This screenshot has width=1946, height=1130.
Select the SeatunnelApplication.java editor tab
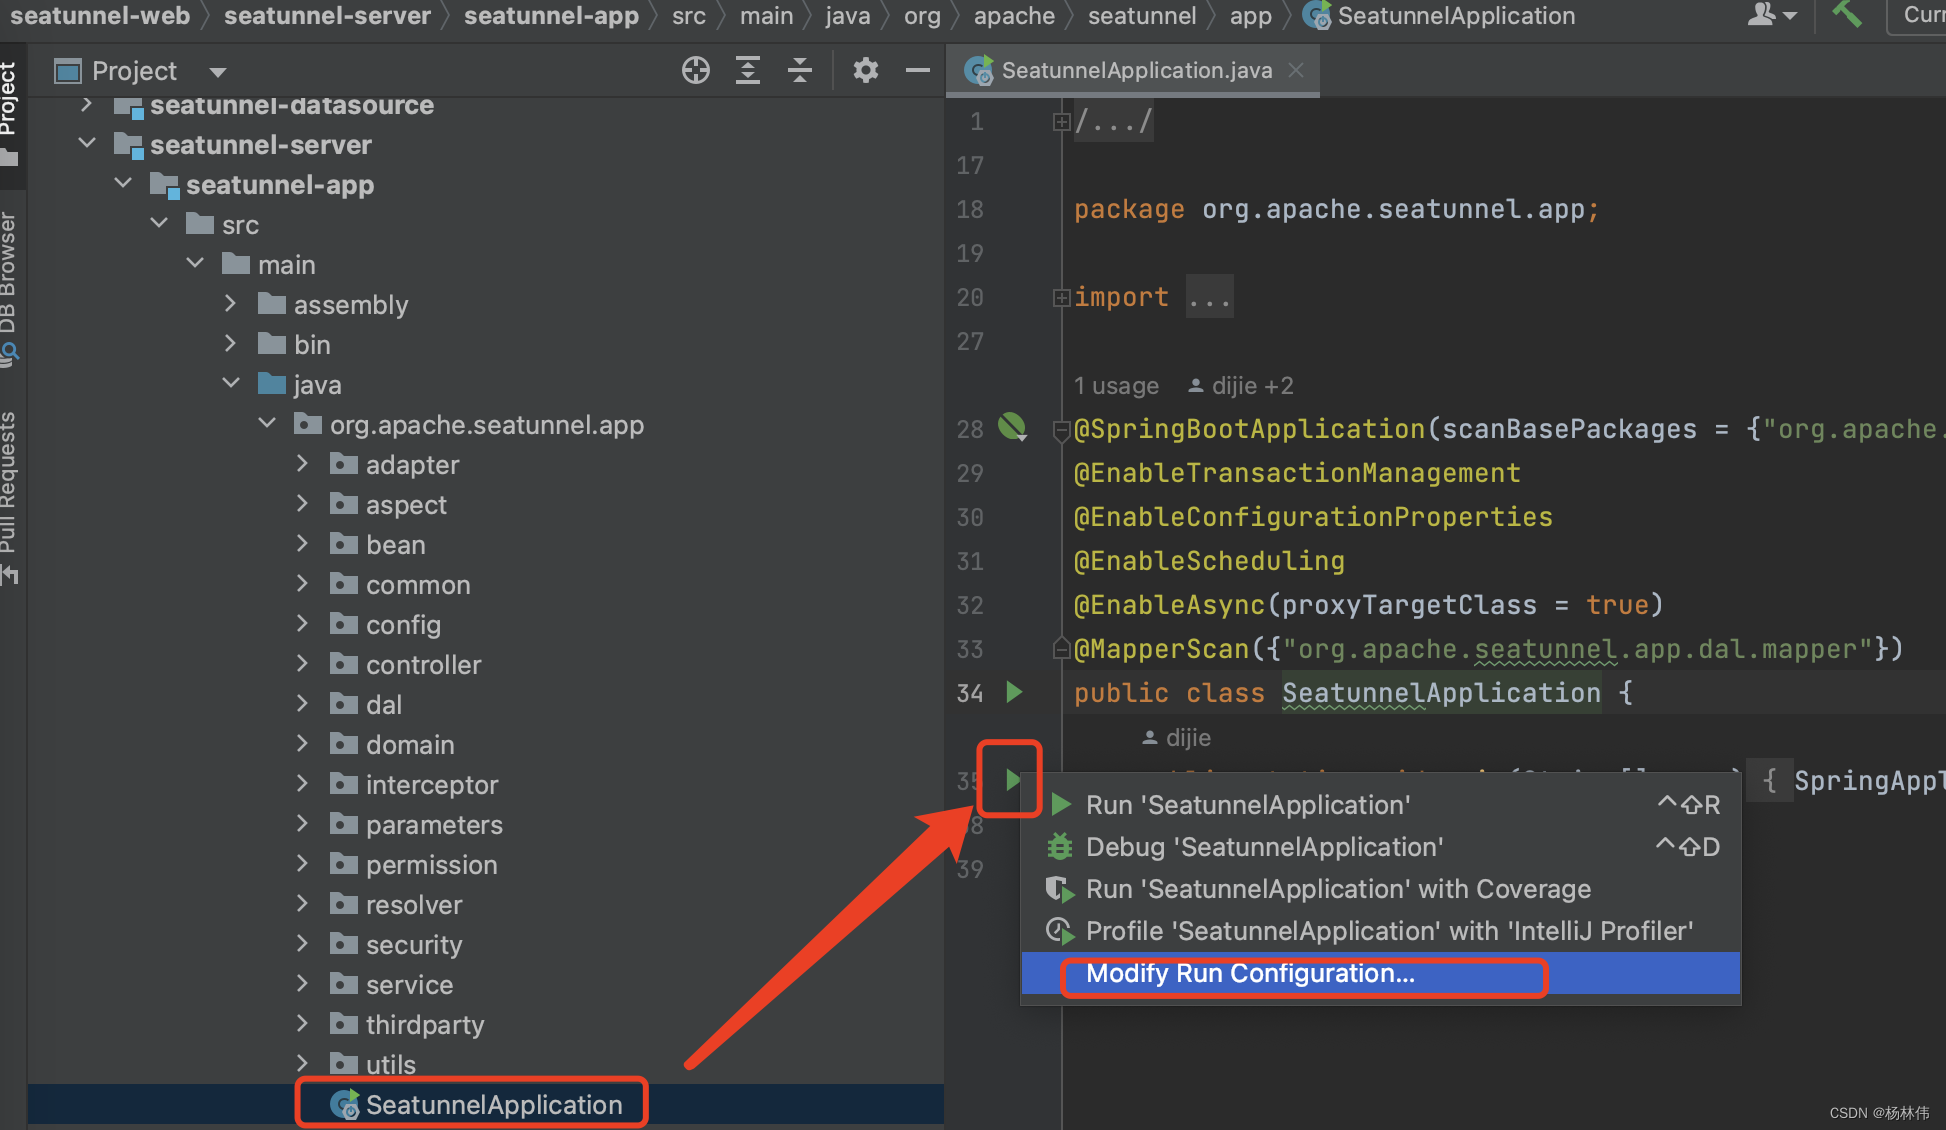(1133, 70)
